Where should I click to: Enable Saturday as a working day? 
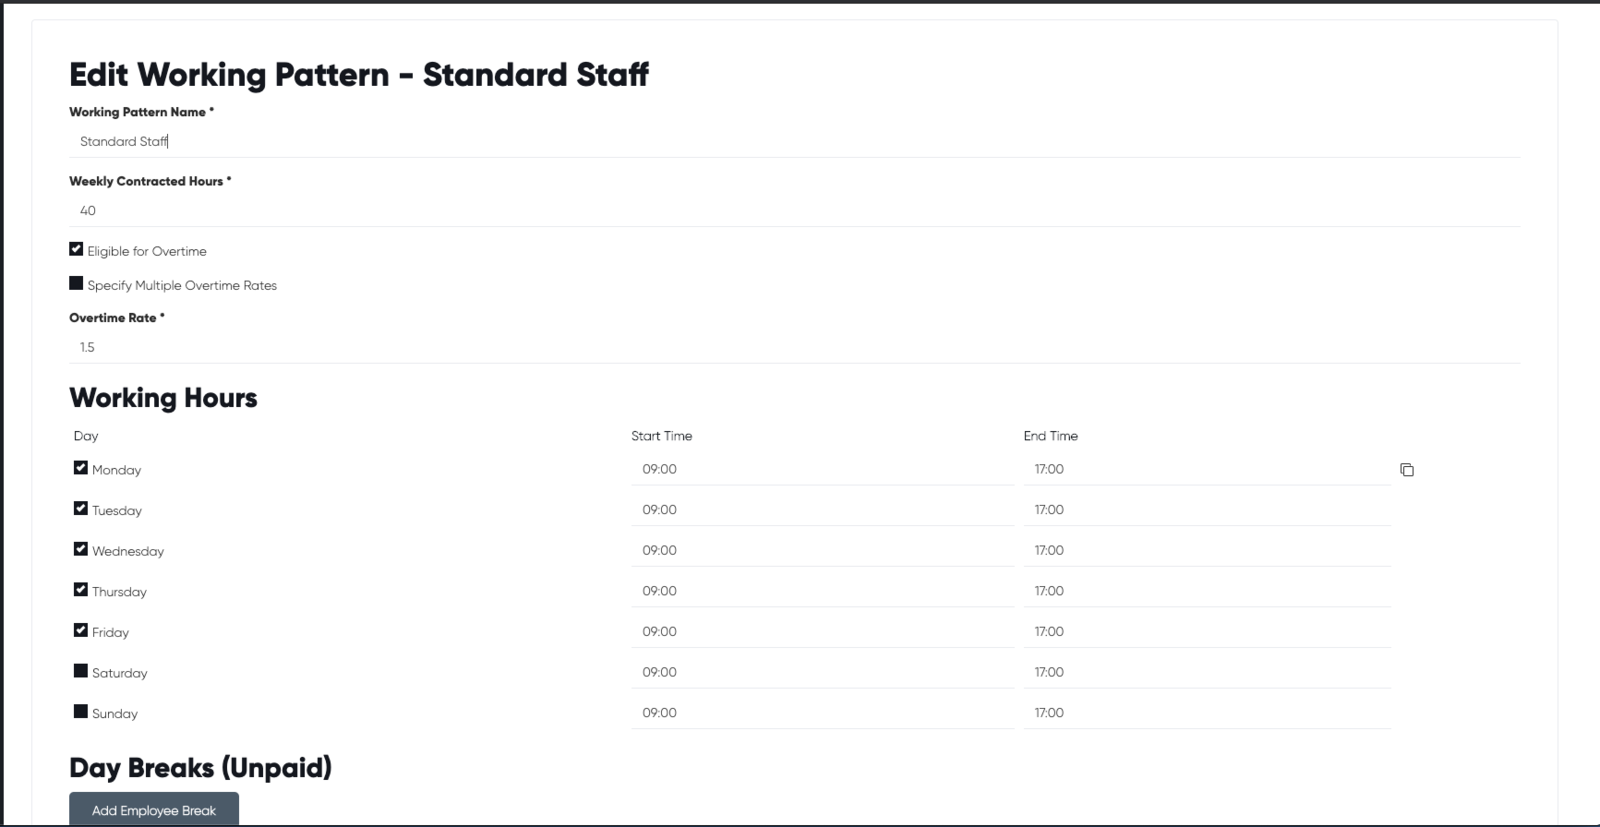(x=81, y=671)
